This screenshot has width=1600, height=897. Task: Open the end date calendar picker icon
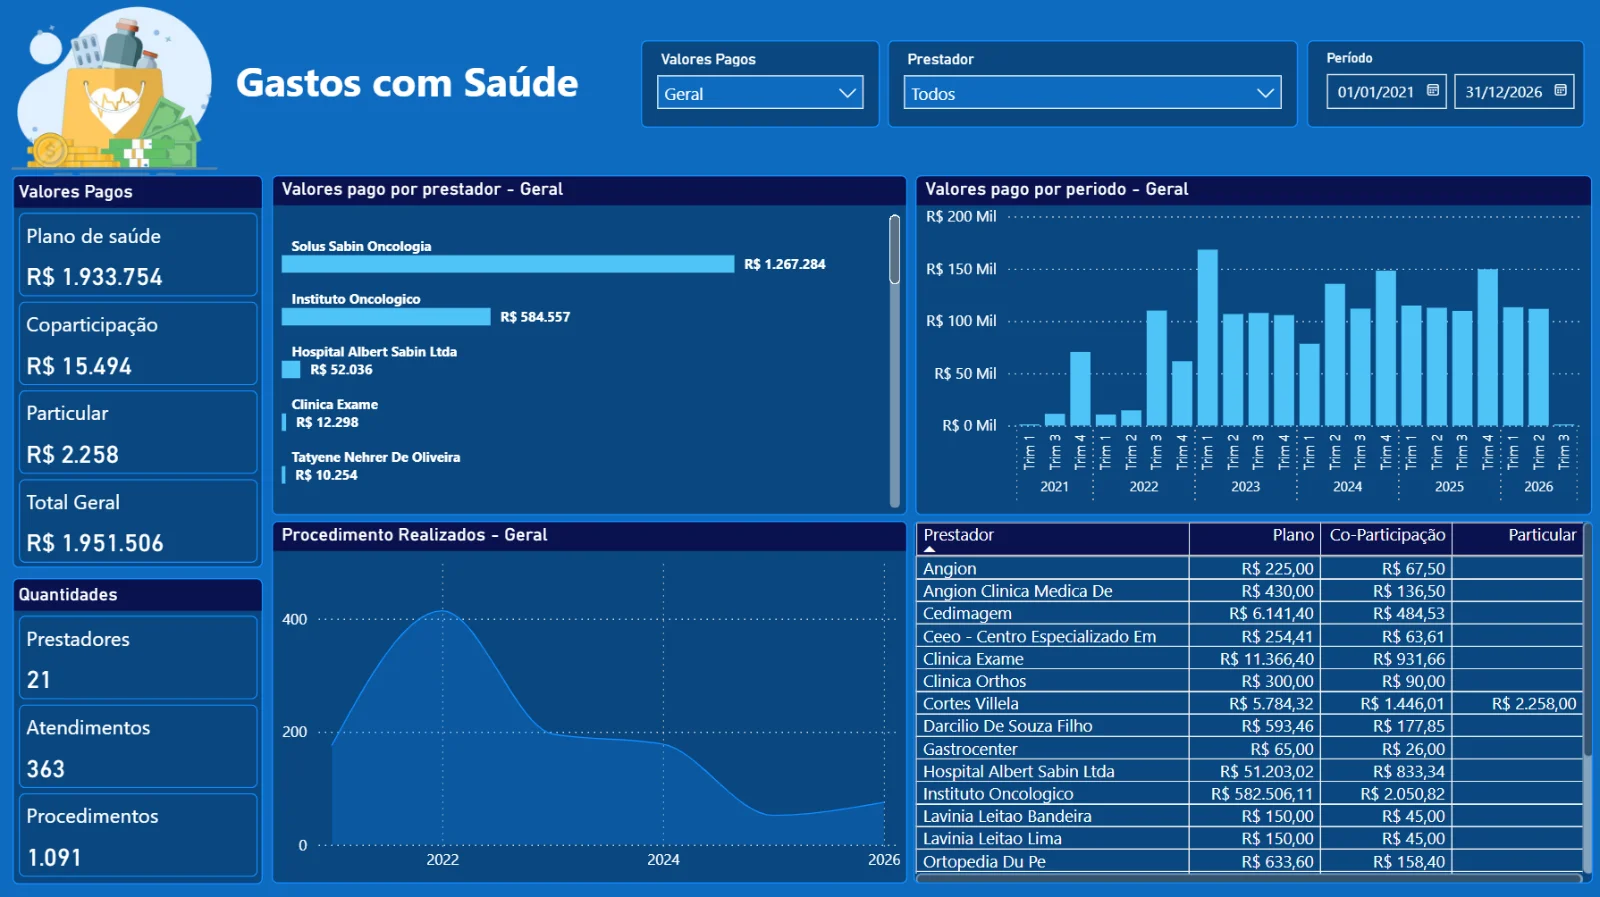1560,91
